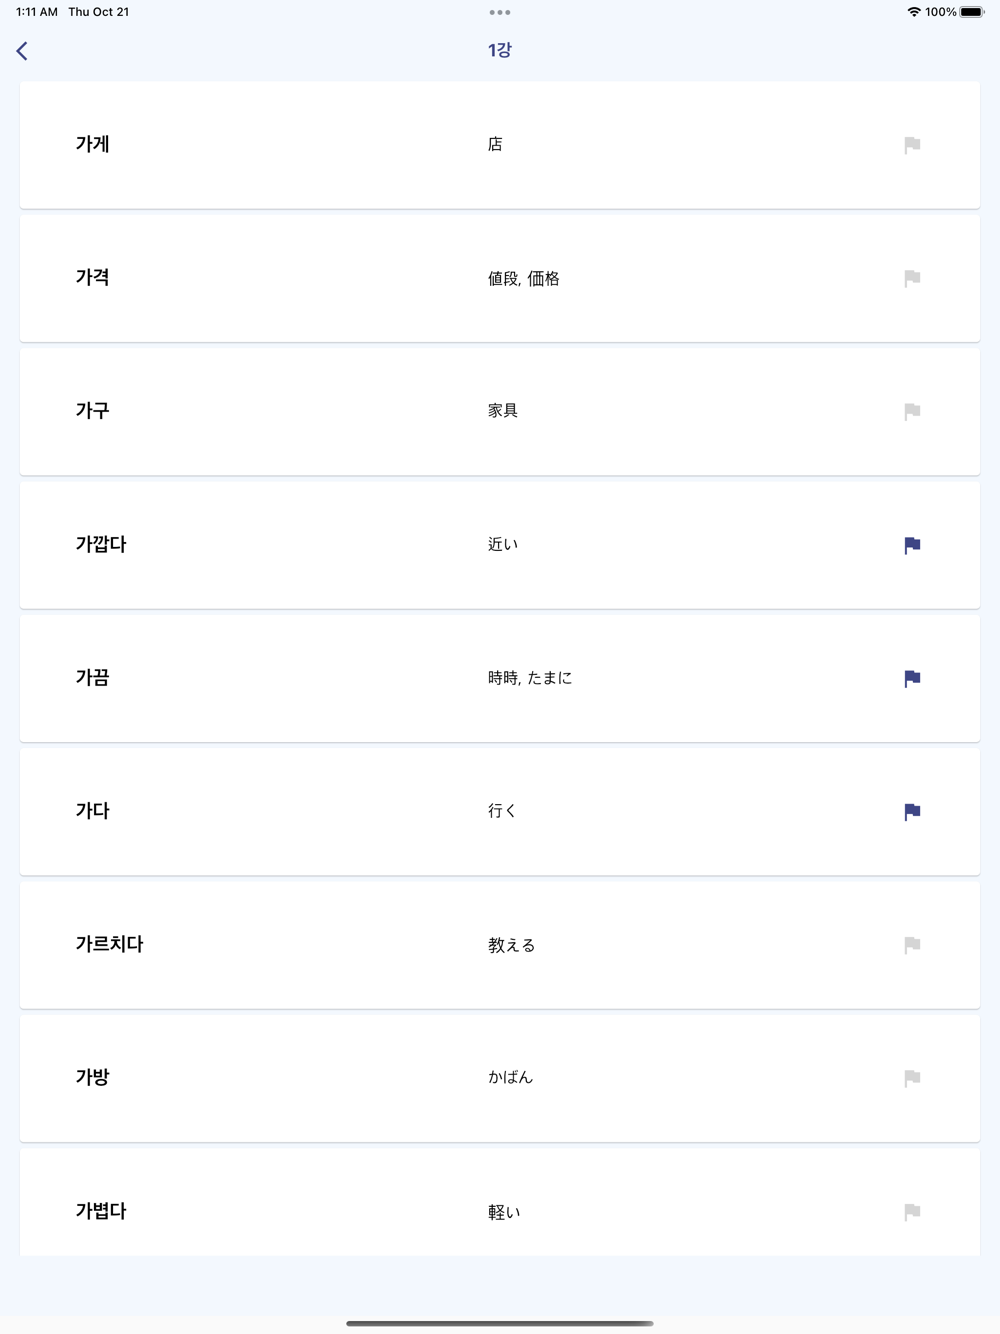This screenshot has width=1000, height=1334.
Task: Tap the back chevron arrow
Action: 22,51
